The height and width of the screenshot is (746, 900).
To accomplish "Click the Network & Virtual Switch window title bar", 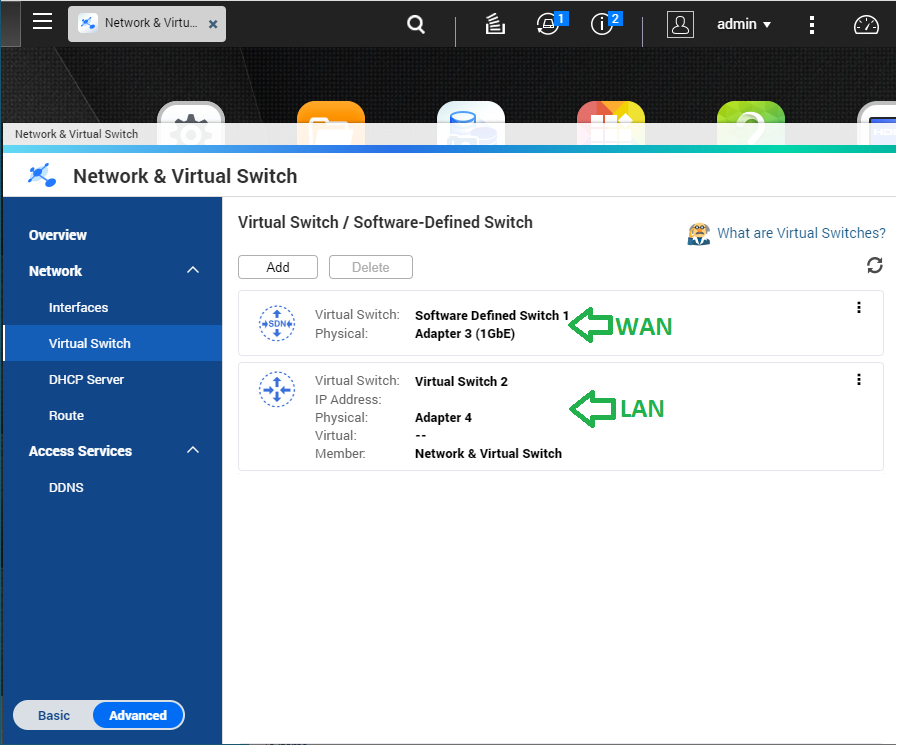I will coord(449,134).
